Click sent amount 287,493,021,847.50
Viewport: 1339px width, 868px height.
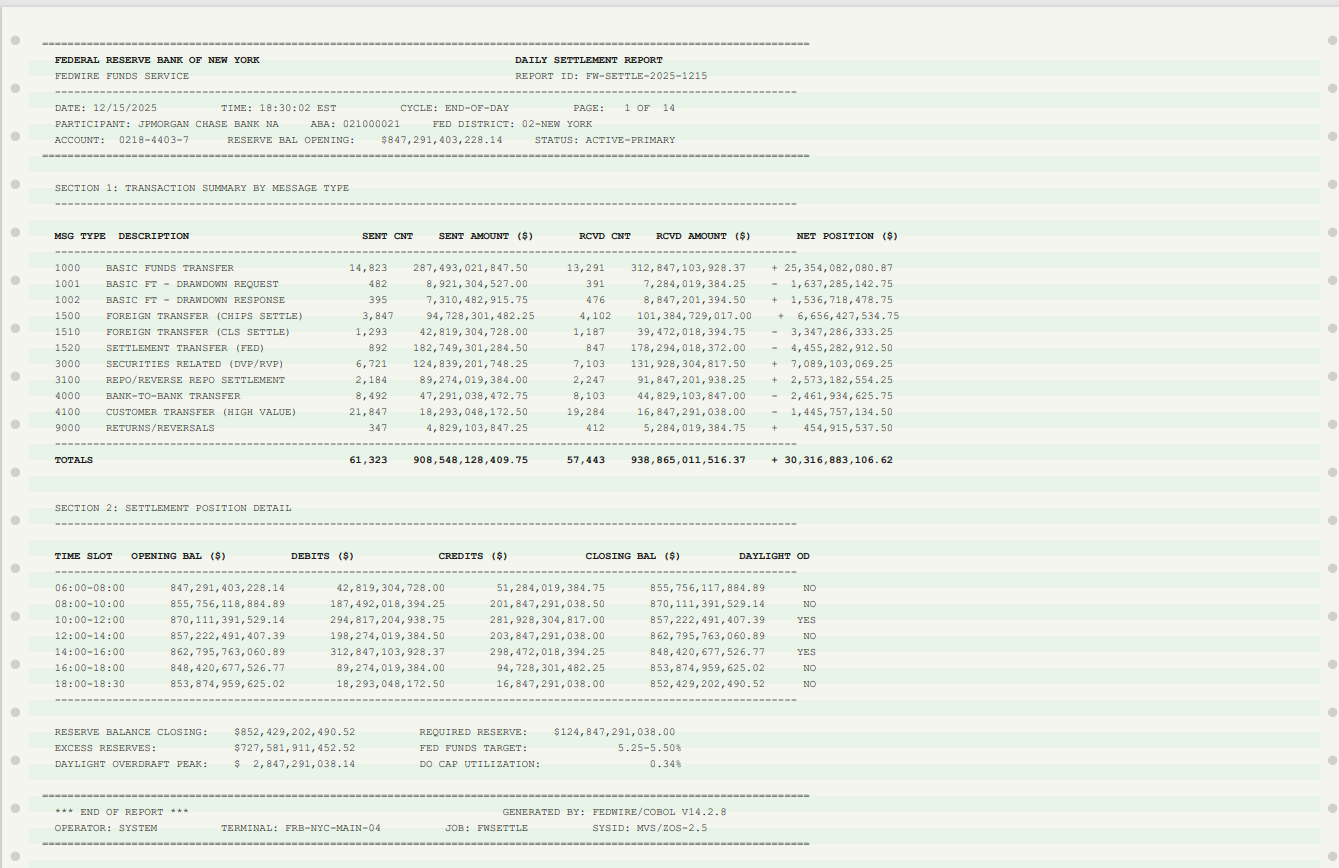pyautogui.click(x=470, y=268)
